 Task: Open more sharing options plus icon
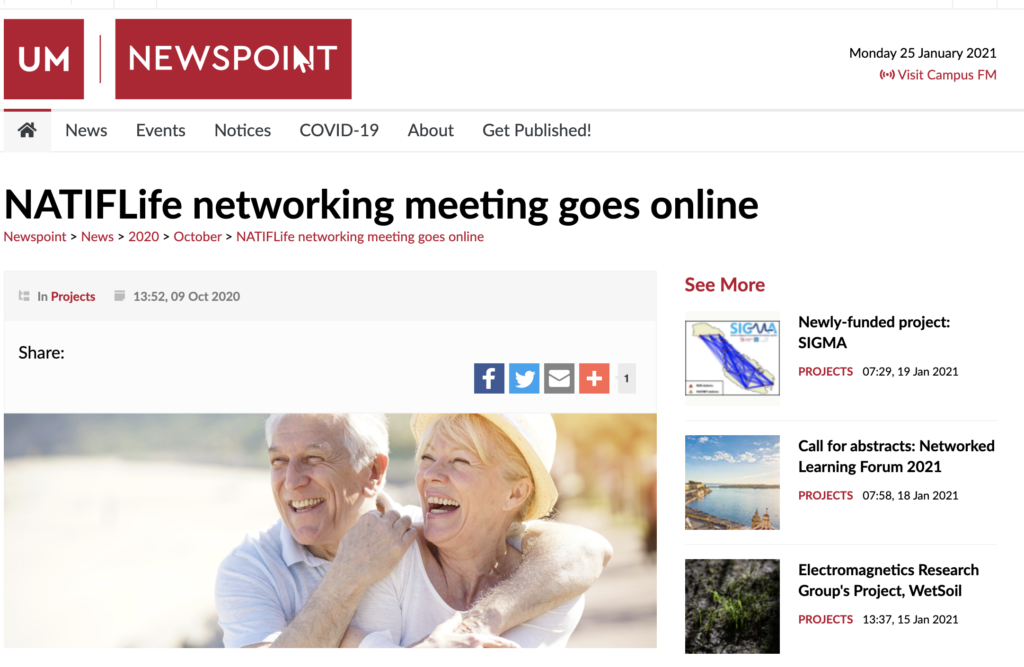coord(594,378)
